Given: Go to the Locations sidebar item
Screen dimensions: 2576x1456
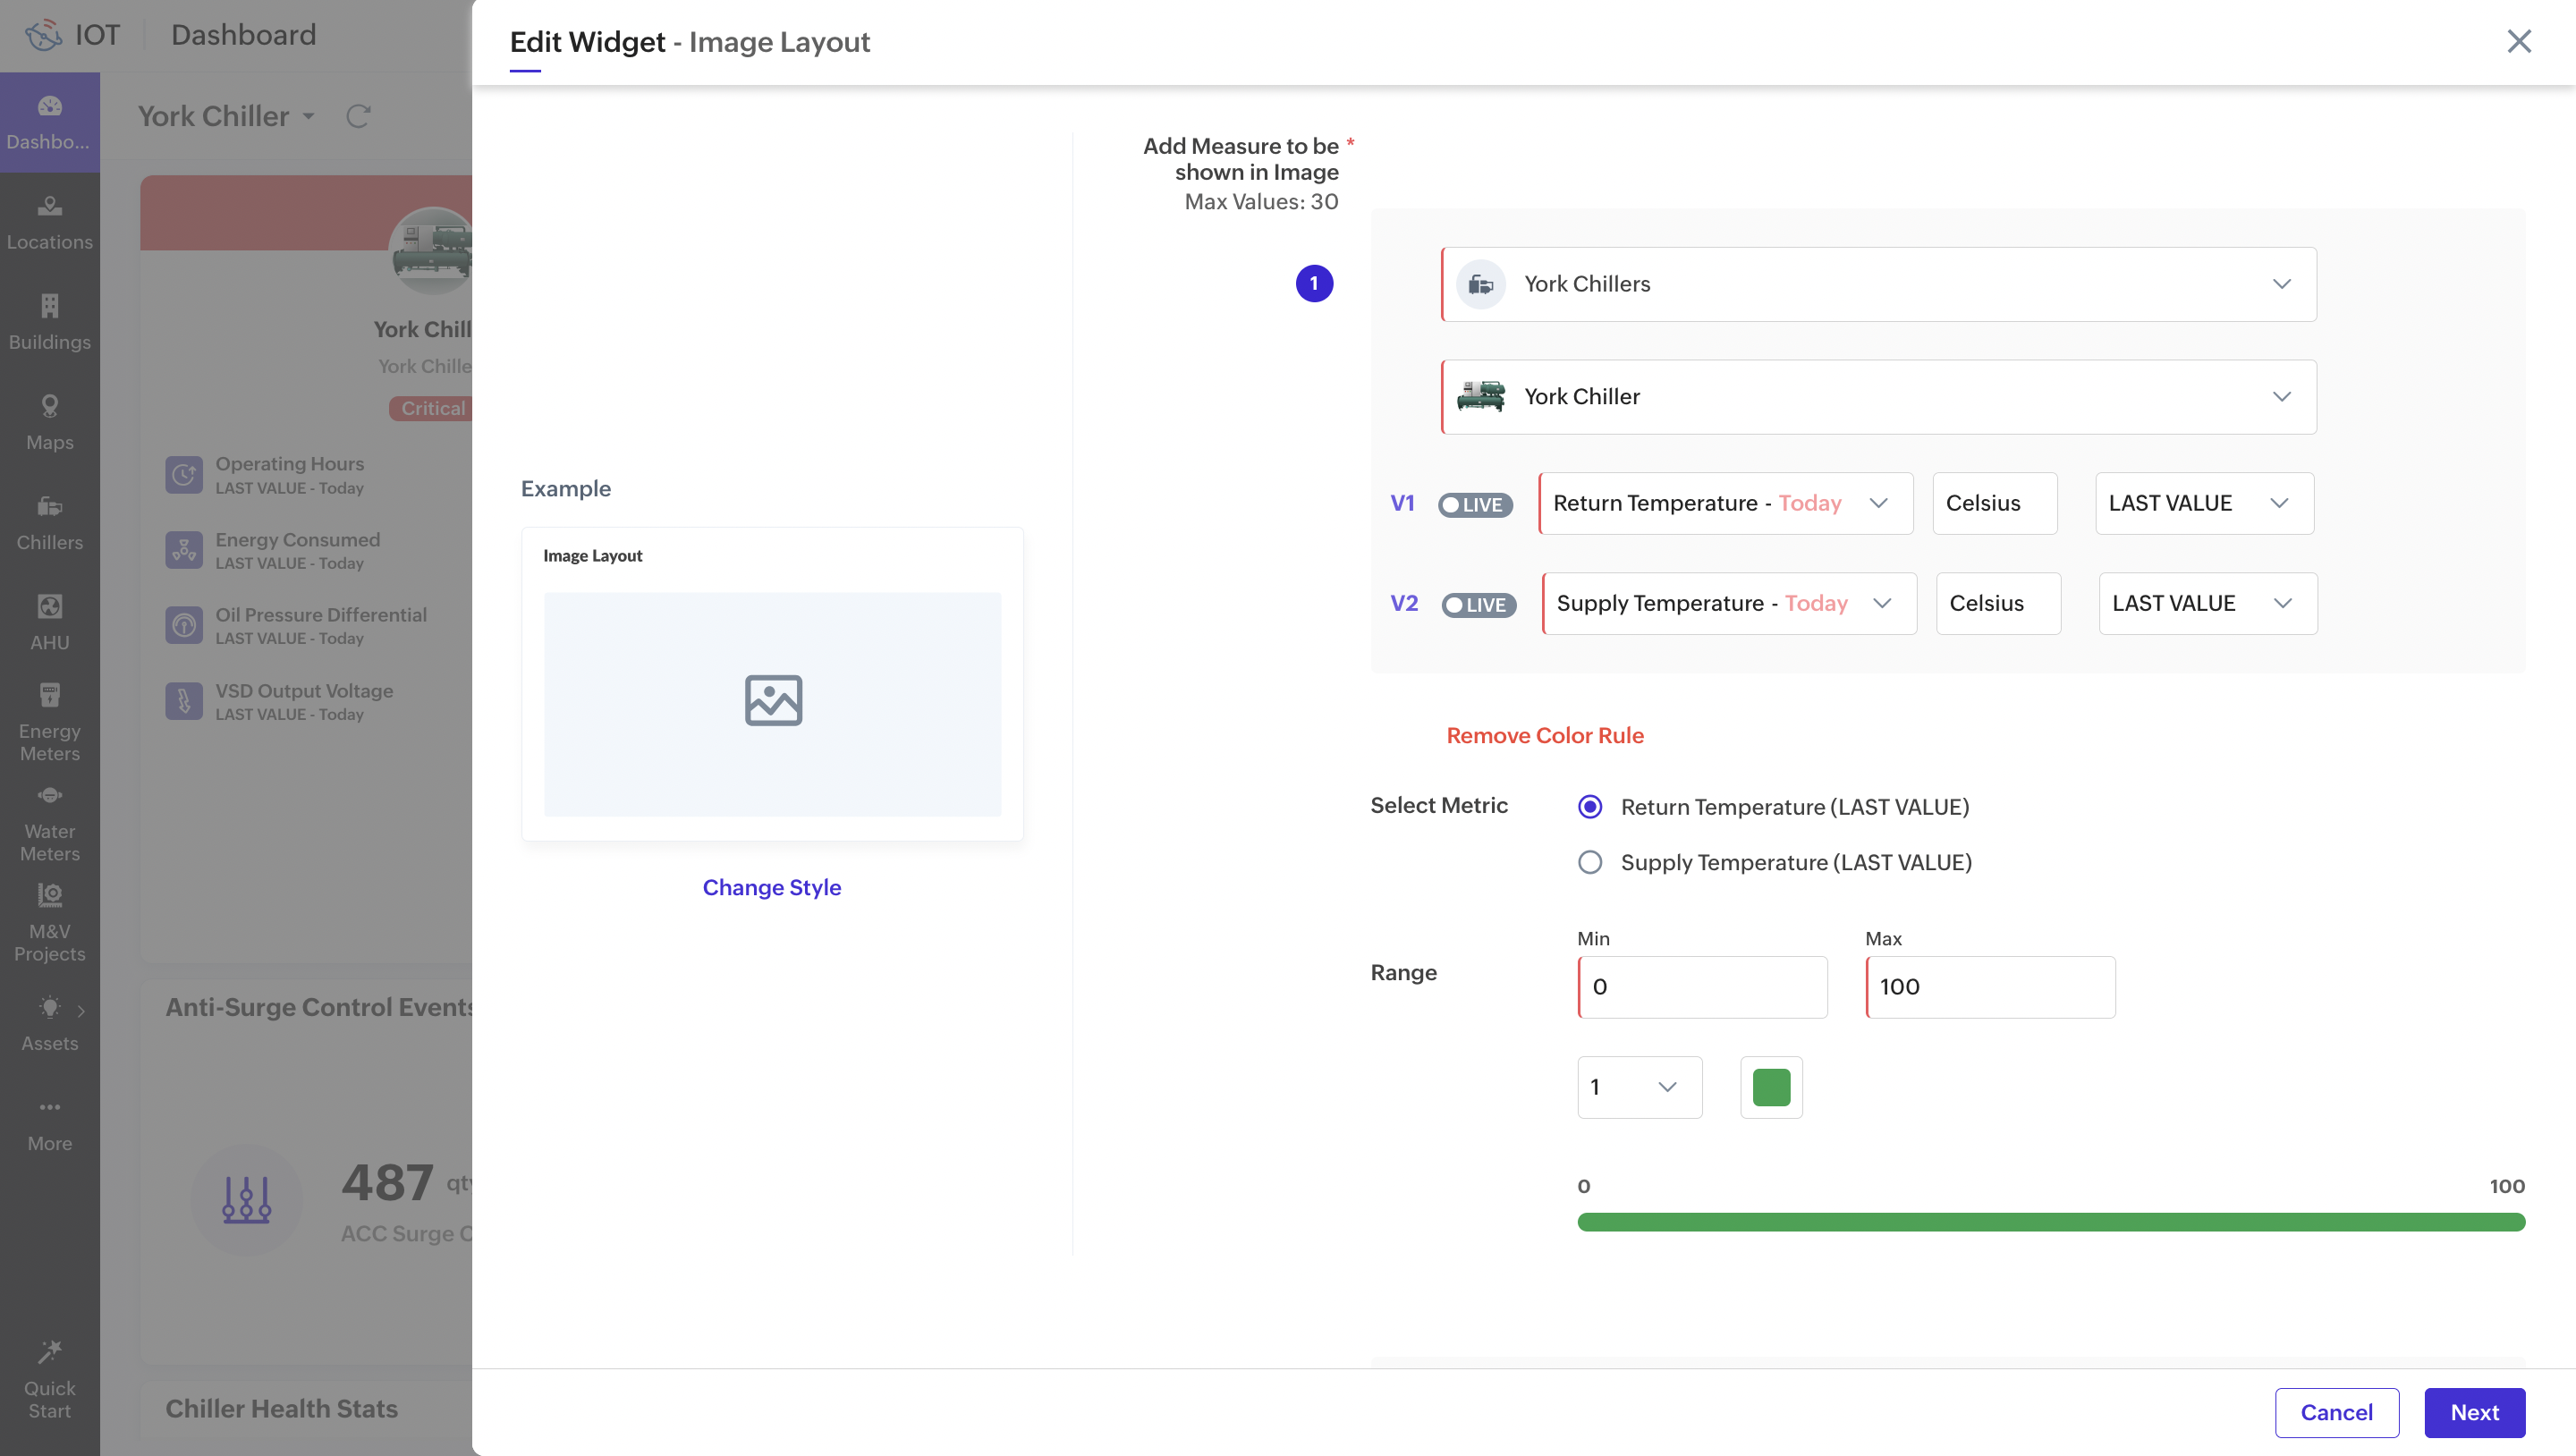Looking at the screenshot, I should coord(49,221).
